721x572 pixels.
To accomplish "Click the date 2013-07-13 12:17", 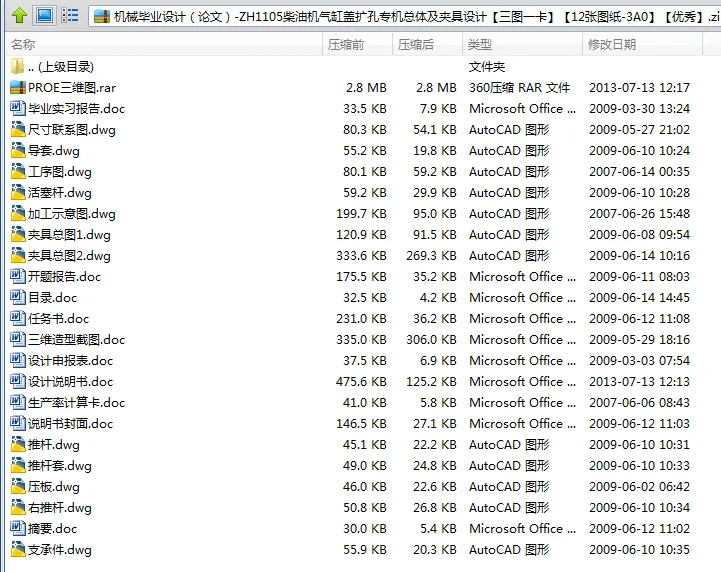I will (640, 87).
